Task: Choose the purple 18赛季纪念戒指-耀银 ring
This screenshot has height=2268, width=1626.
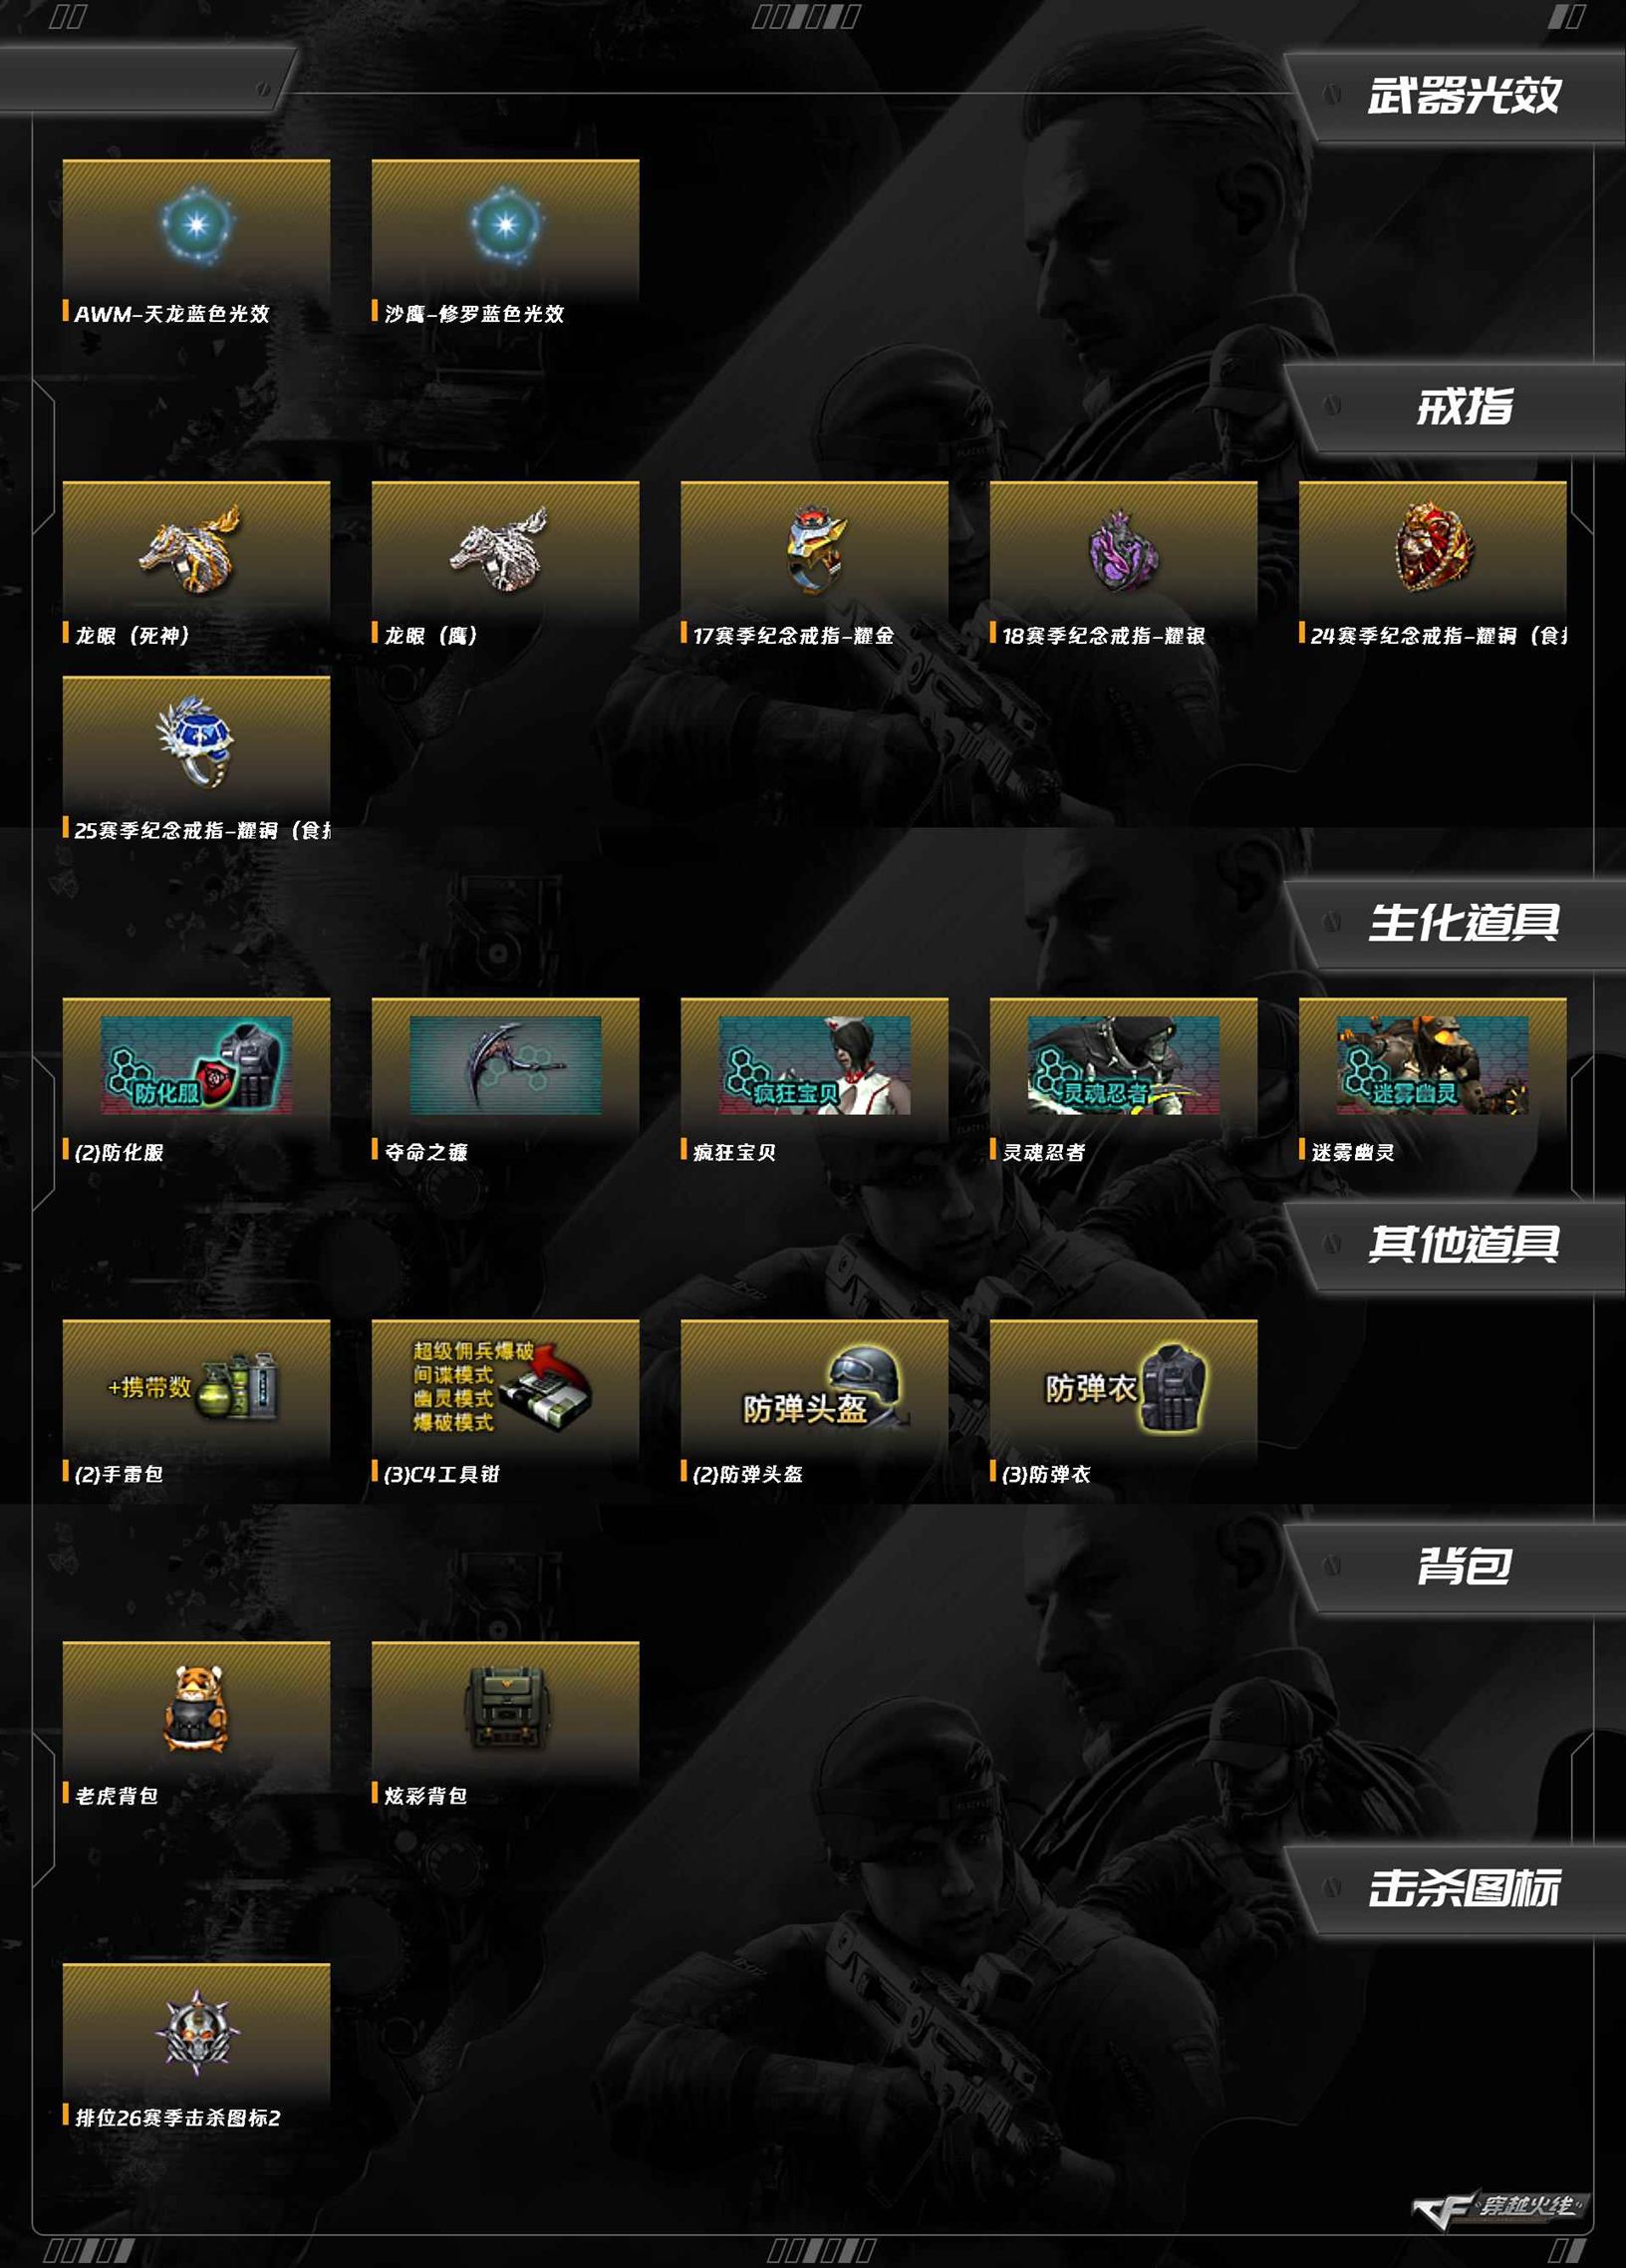Action: [1124, 549]
